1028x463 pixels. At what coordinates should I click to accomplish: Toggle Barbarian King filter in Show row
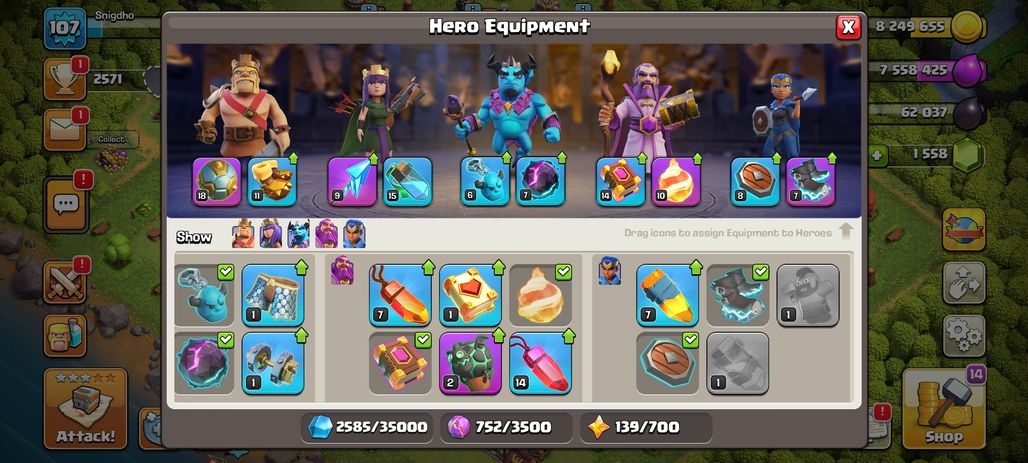(x=243, y=233)
